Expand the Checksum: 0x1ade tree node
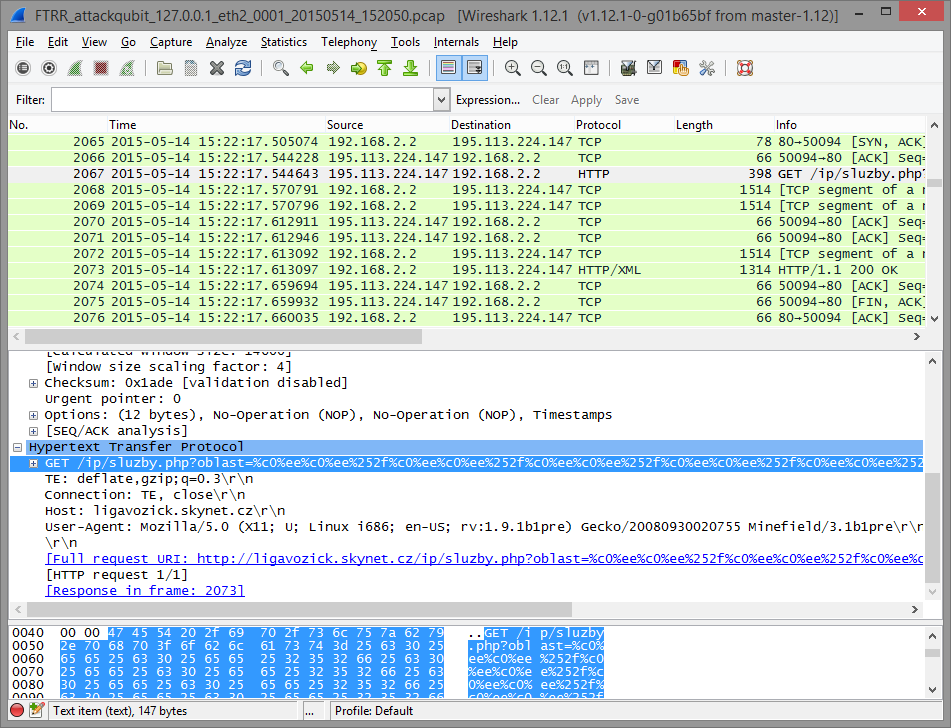This screenshot has height=728, width=951. click(x=33, y=383)
